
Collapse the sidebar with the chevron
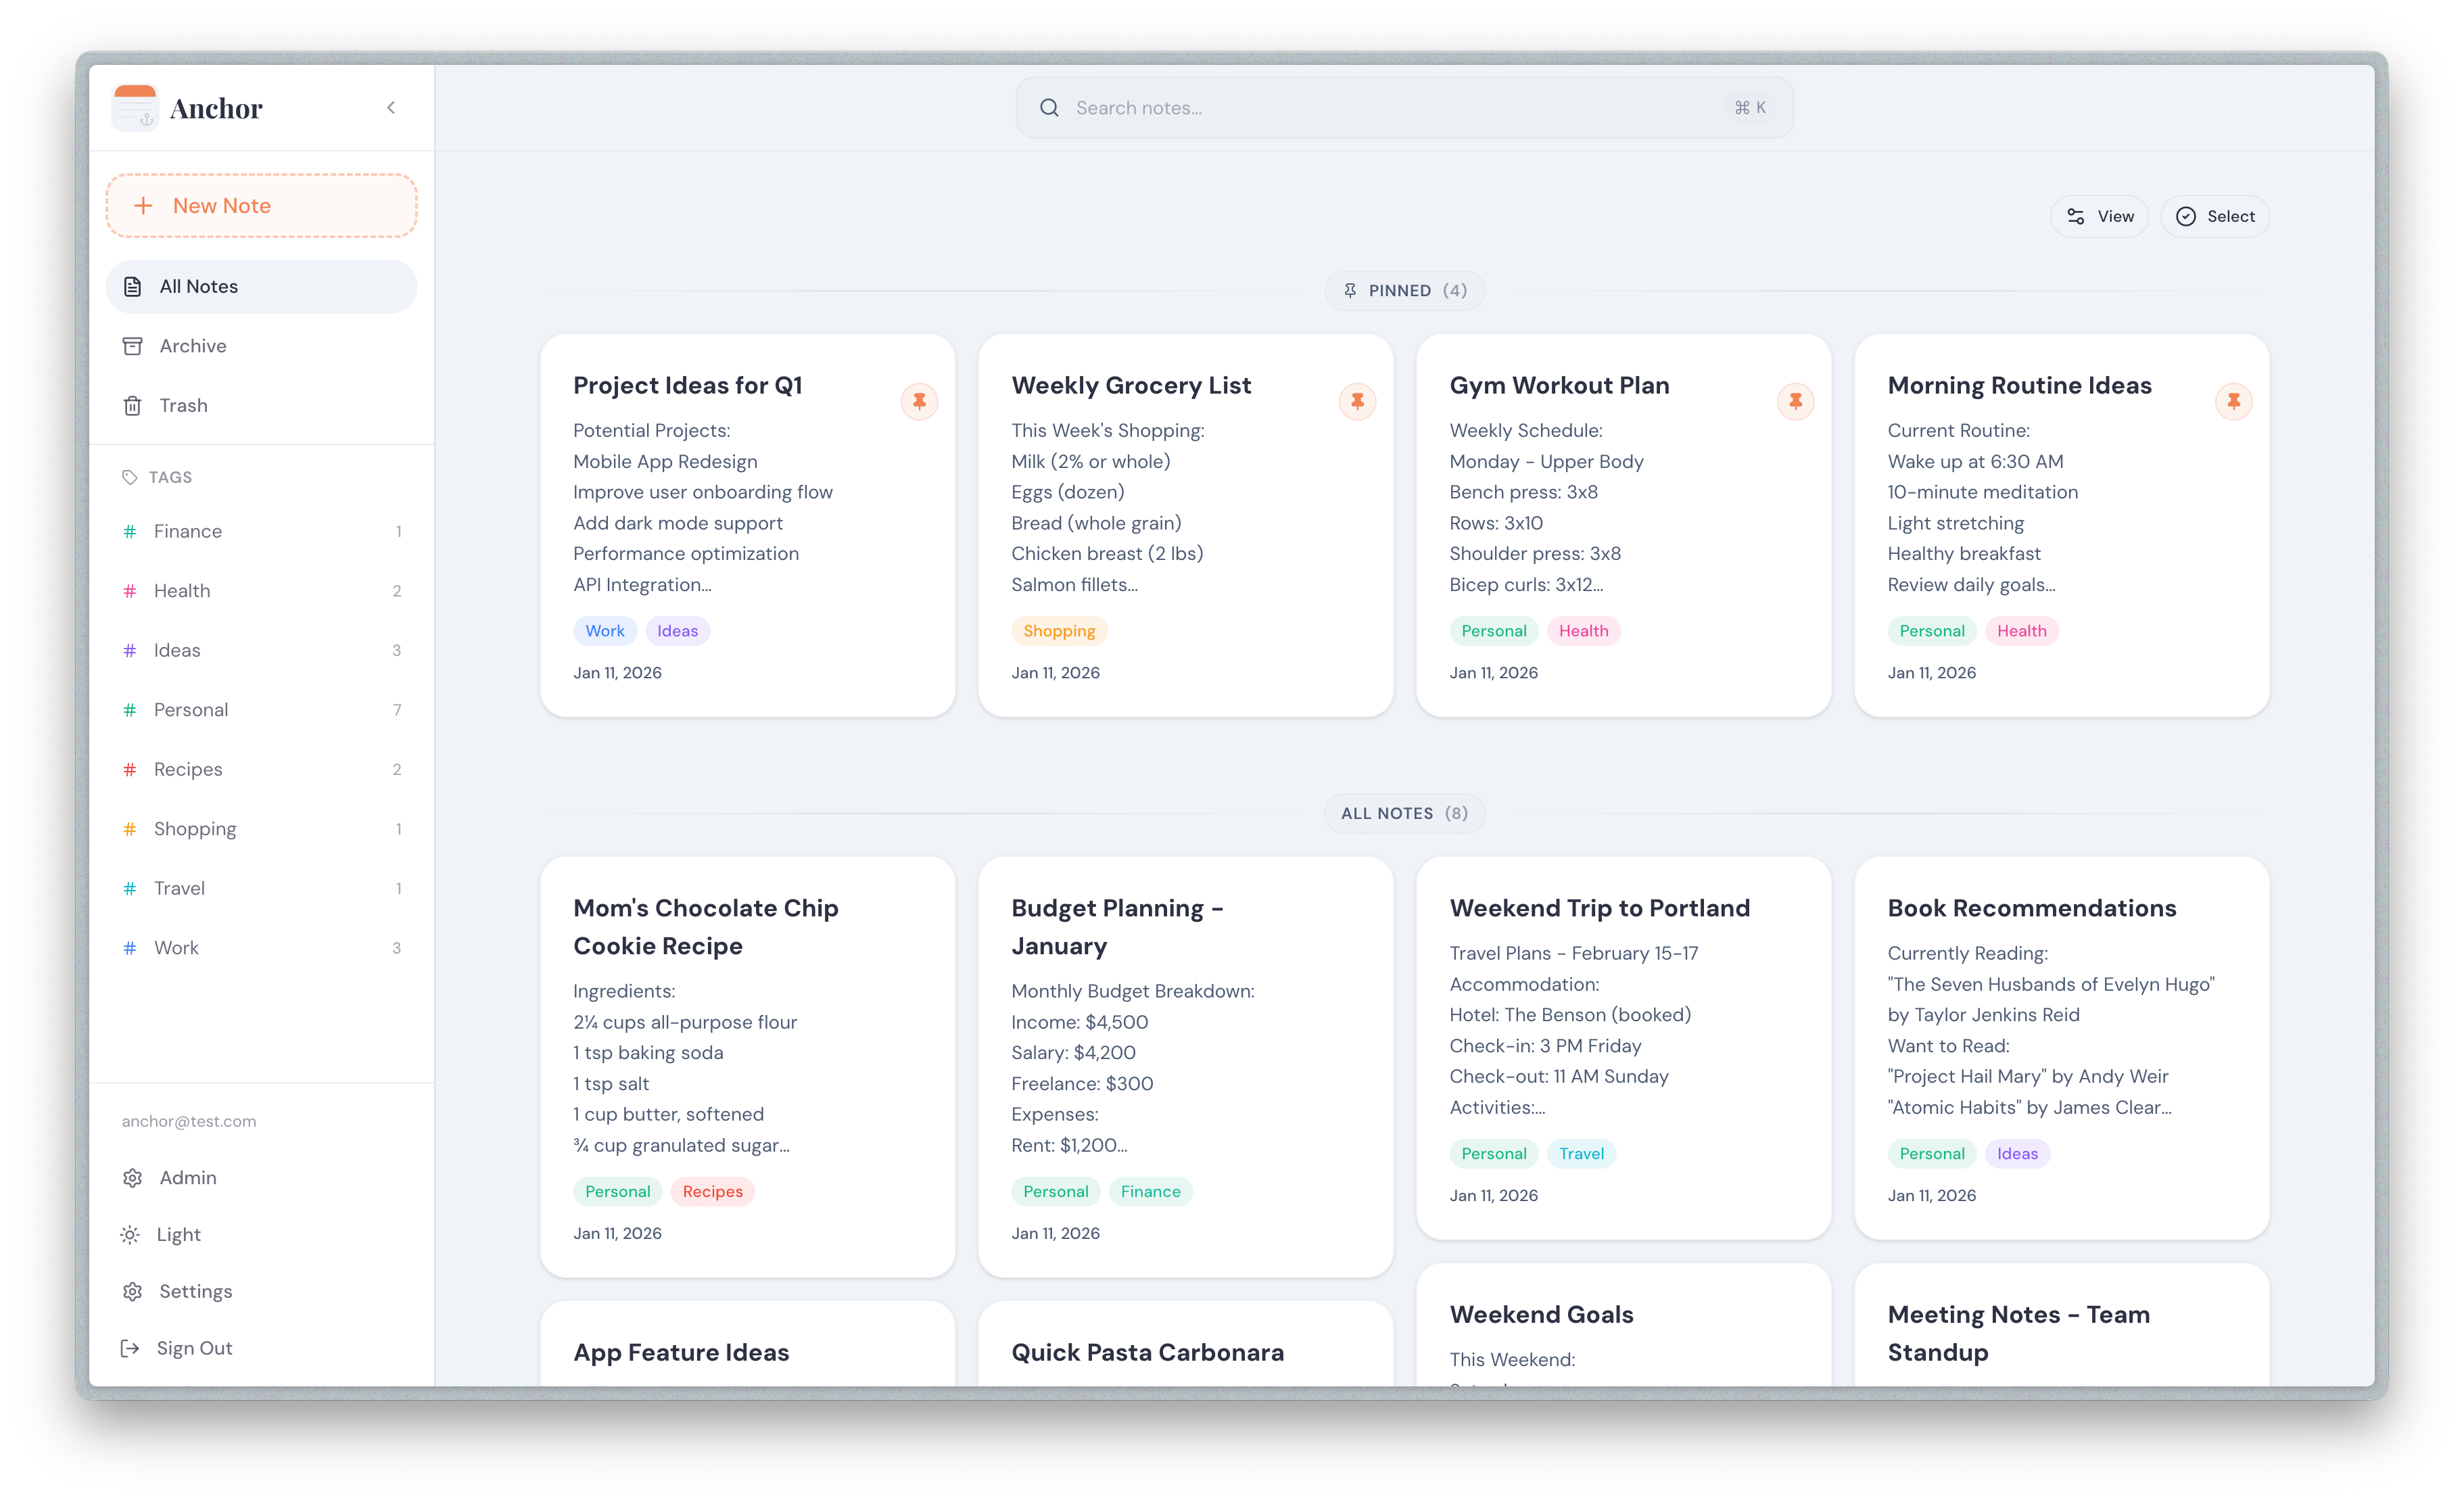391,108
